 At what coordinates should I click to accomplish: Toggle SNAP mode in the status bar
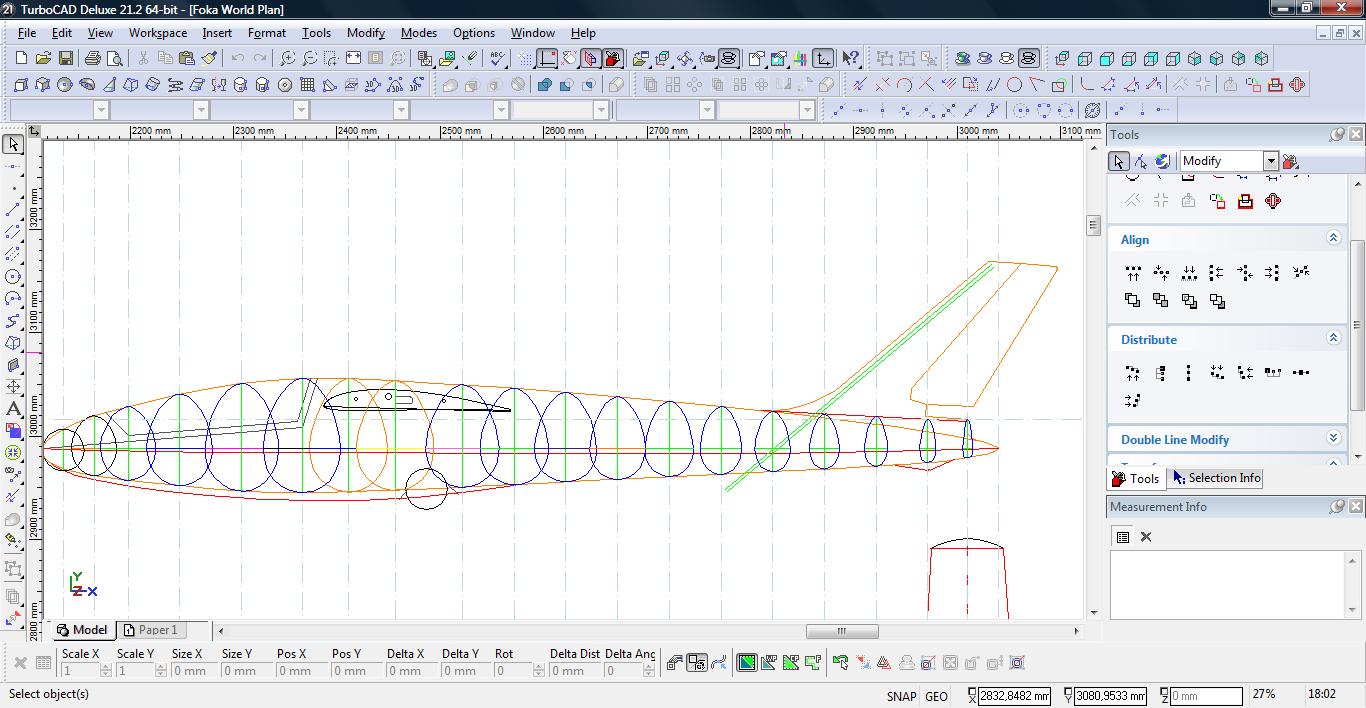pos(900,696)
